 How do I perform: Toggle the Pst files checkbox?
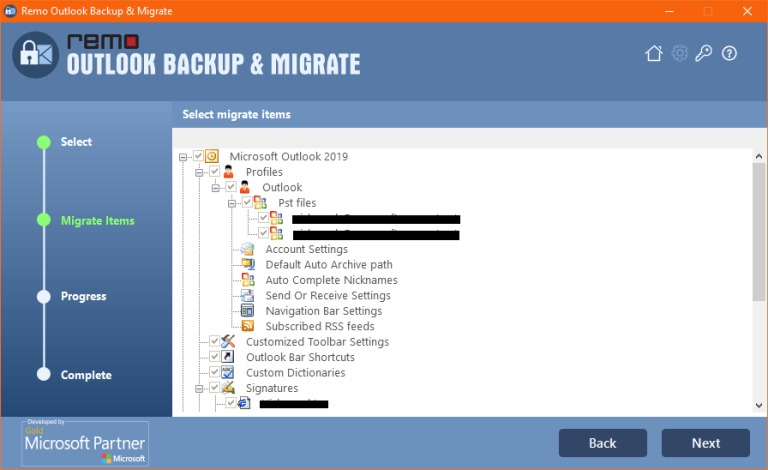pyautogui.click(x=247, y=202)
